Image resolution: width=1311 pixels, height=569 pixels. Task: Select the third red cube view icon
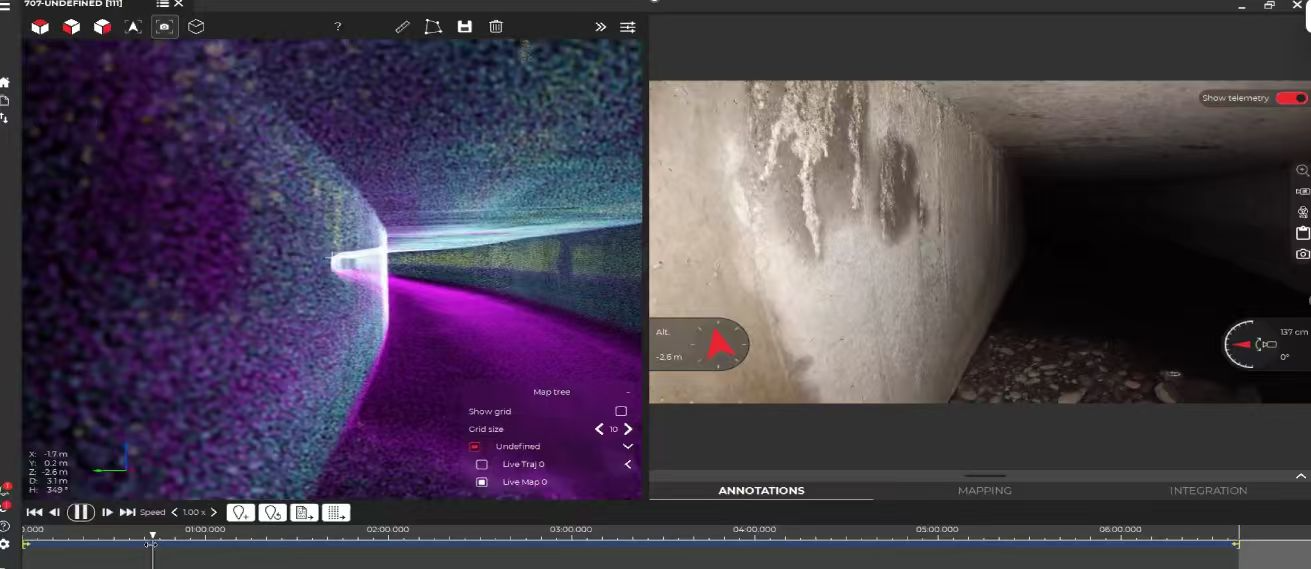click(x=102, y=27)
